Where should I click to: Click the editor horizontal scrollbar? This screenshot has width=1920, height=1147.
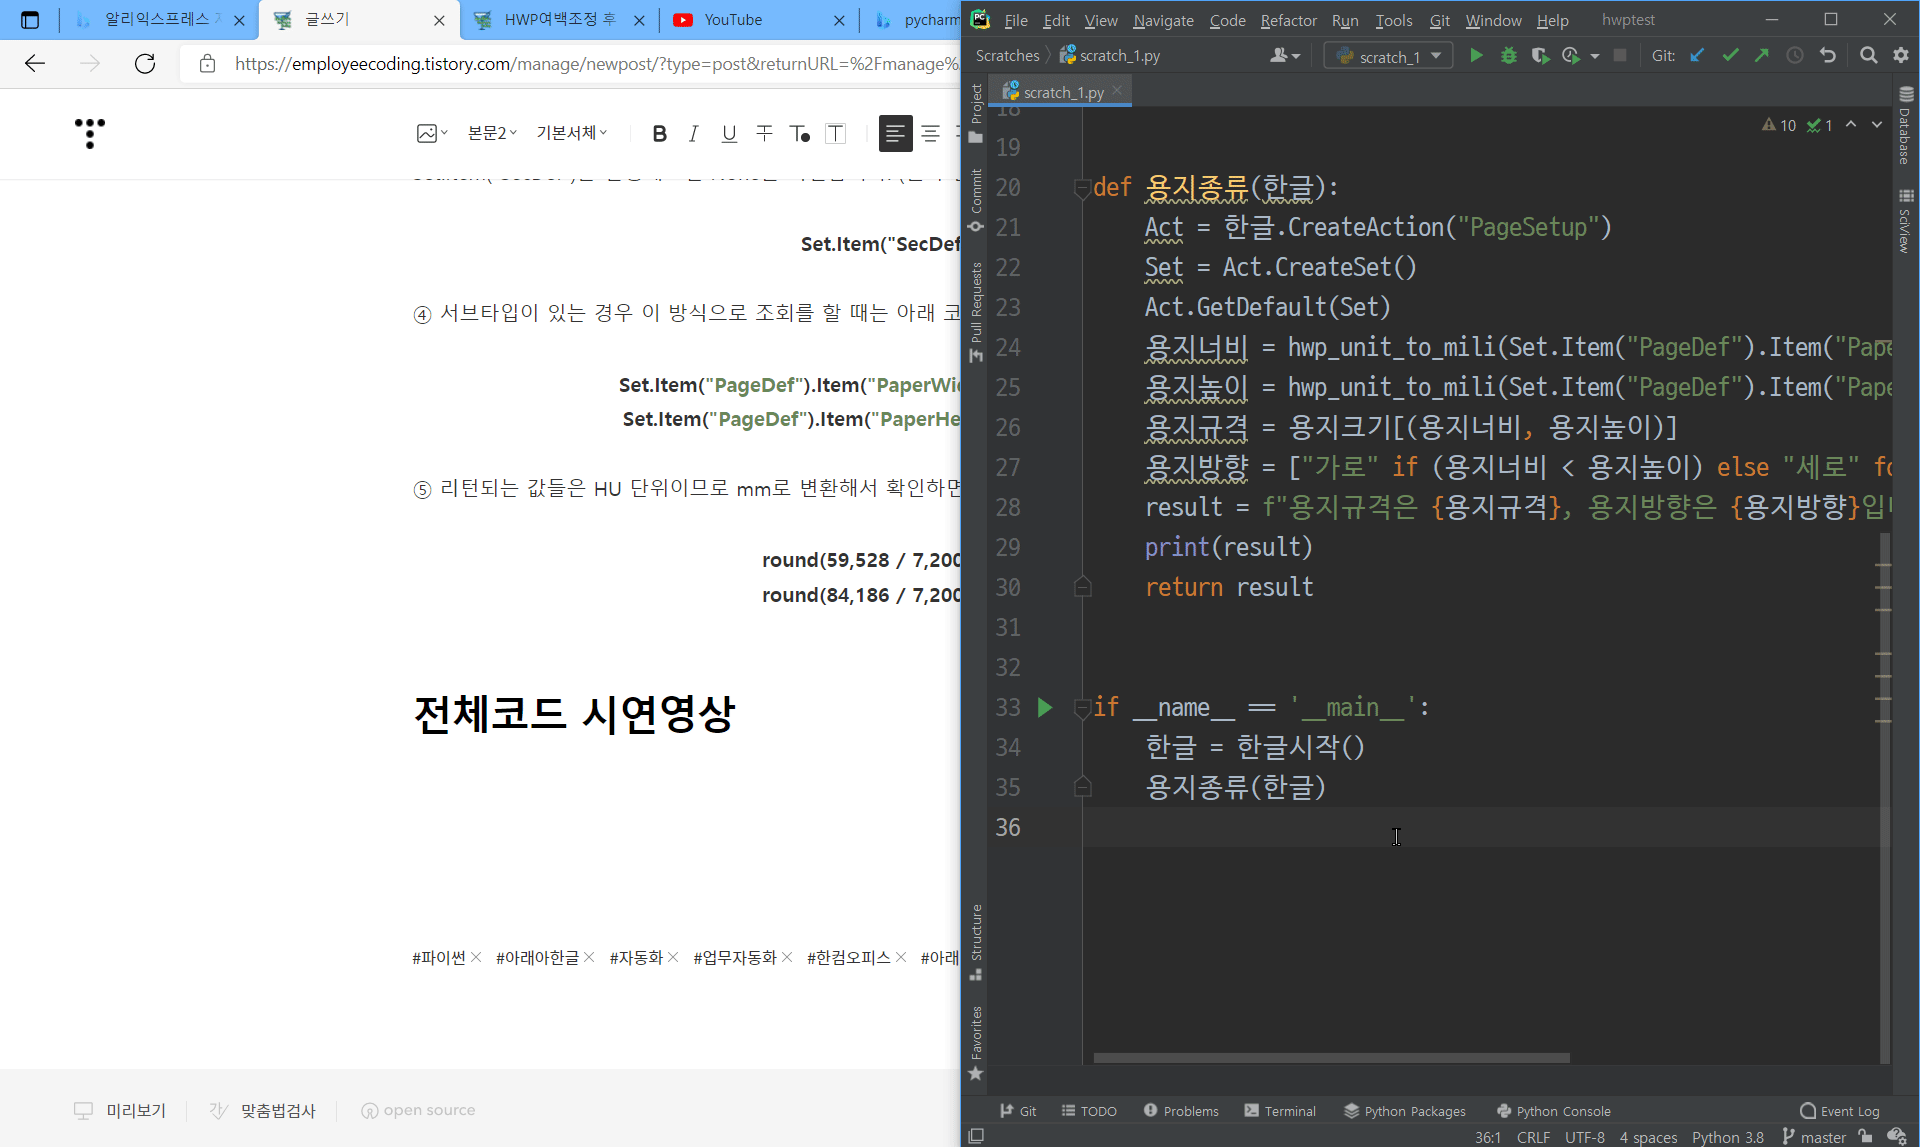coord(1330,1057)
